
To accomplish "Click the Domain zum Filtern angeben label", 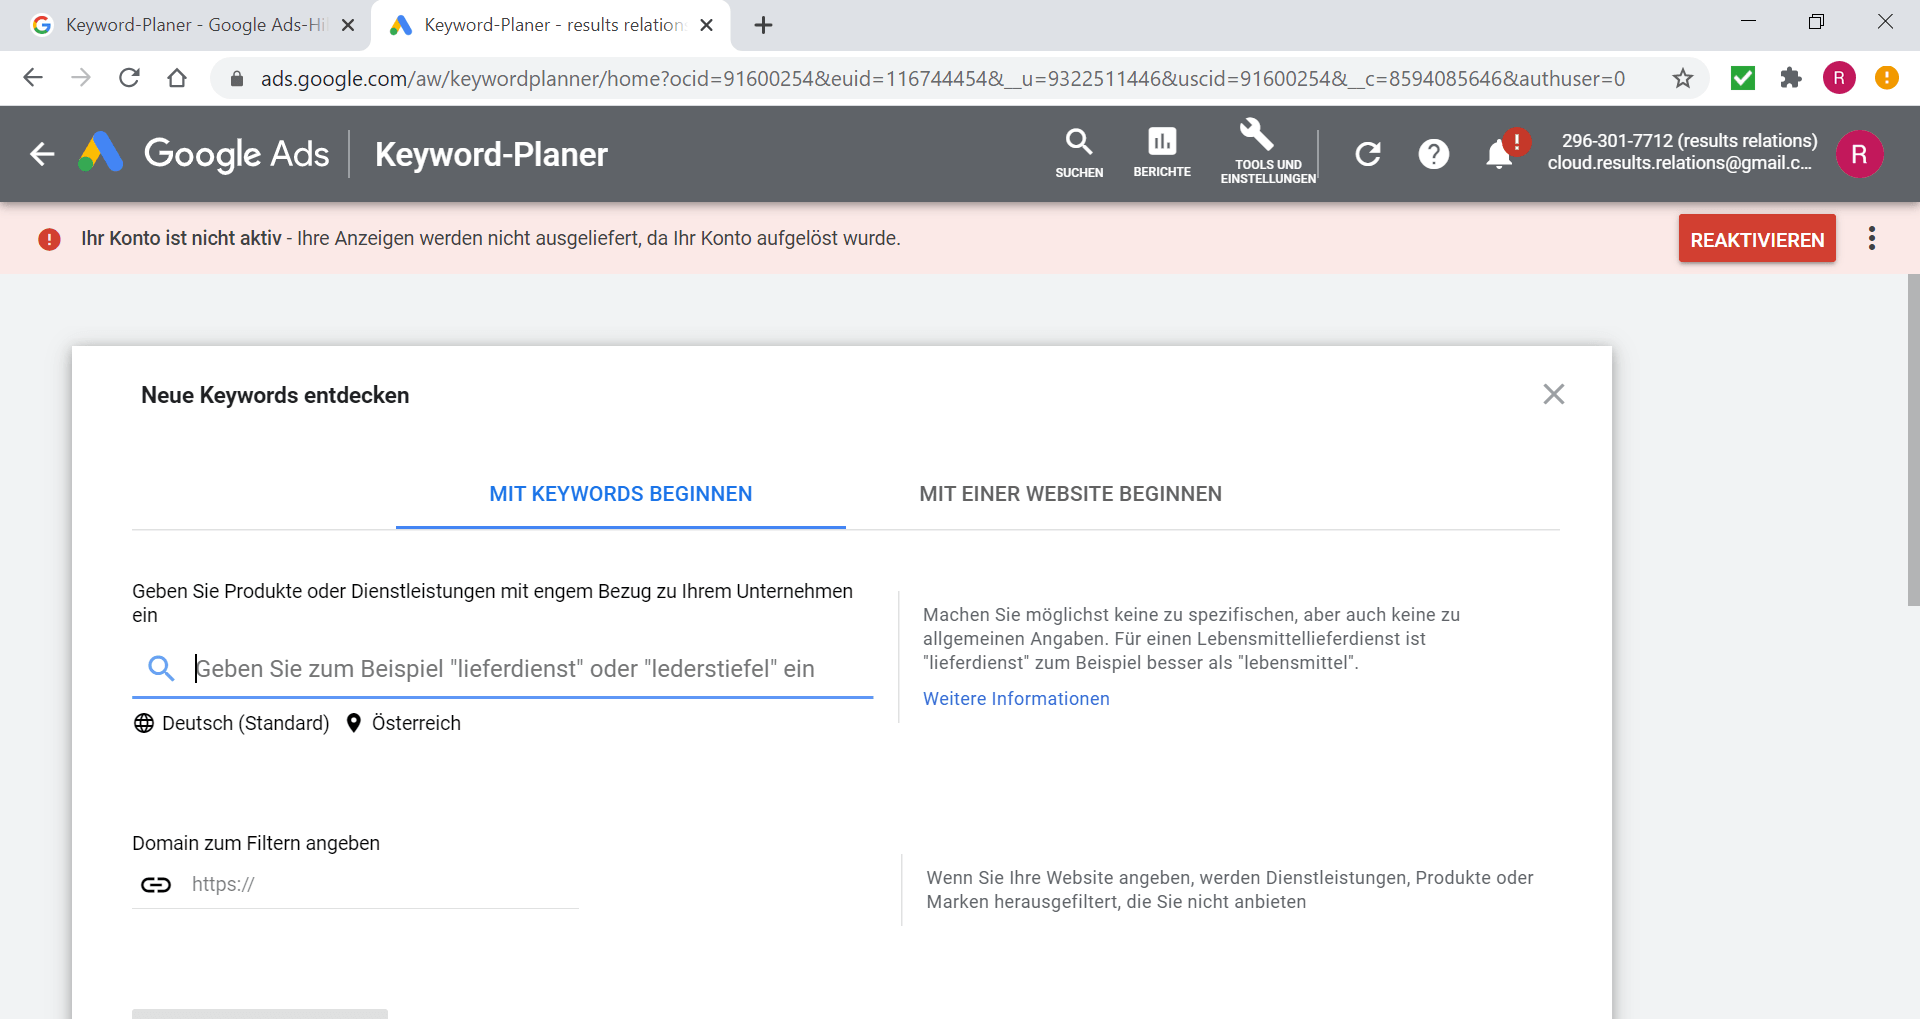I will (256, 843).
